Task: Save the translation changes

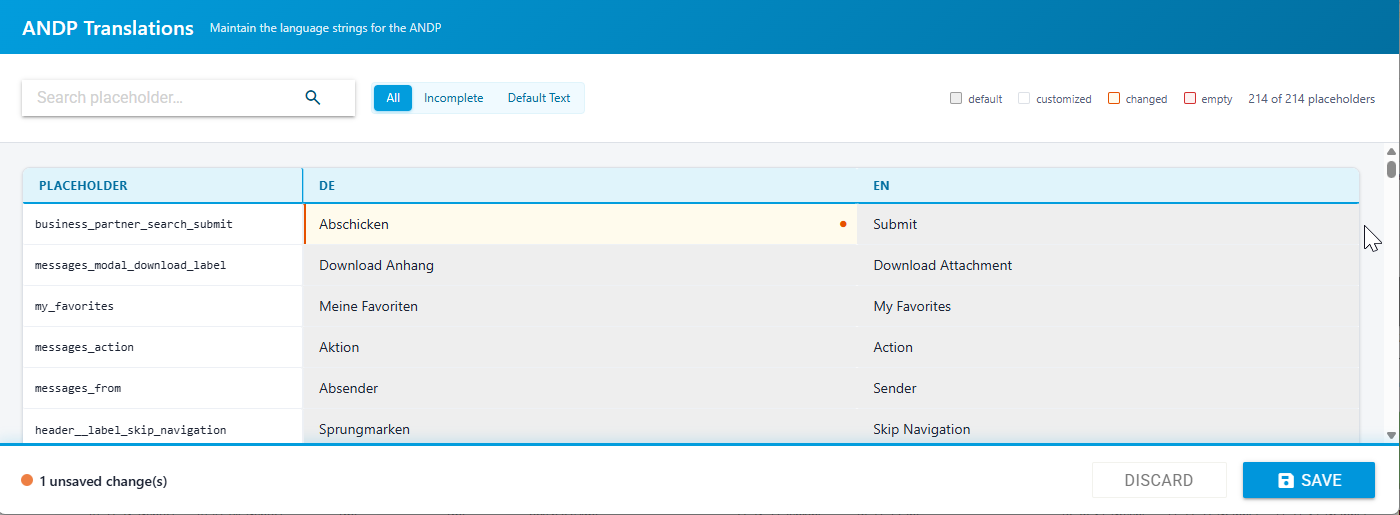Action: [x=1309, y=480]
